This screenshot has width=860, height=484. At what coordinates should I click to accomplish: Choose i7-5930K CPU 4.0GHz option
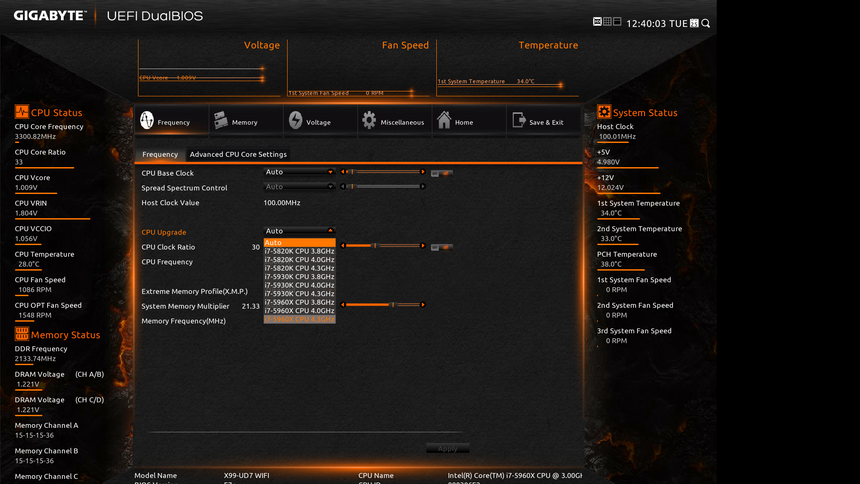(299, 285)
